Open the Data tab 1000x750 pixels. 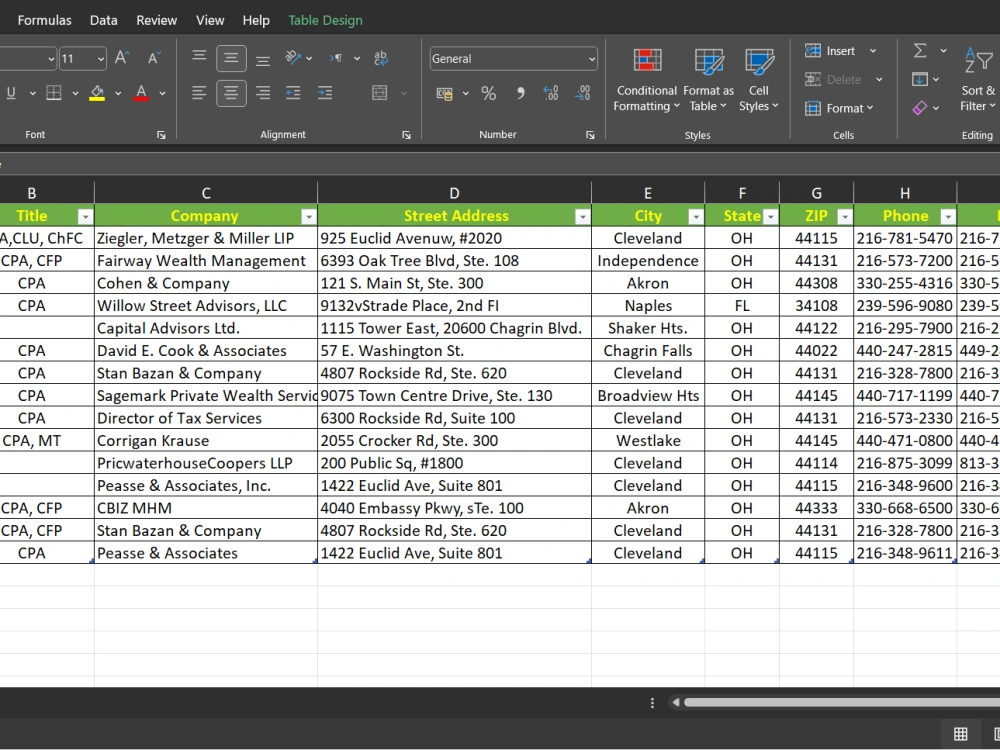pyautogui.click(x=103, y=20)
